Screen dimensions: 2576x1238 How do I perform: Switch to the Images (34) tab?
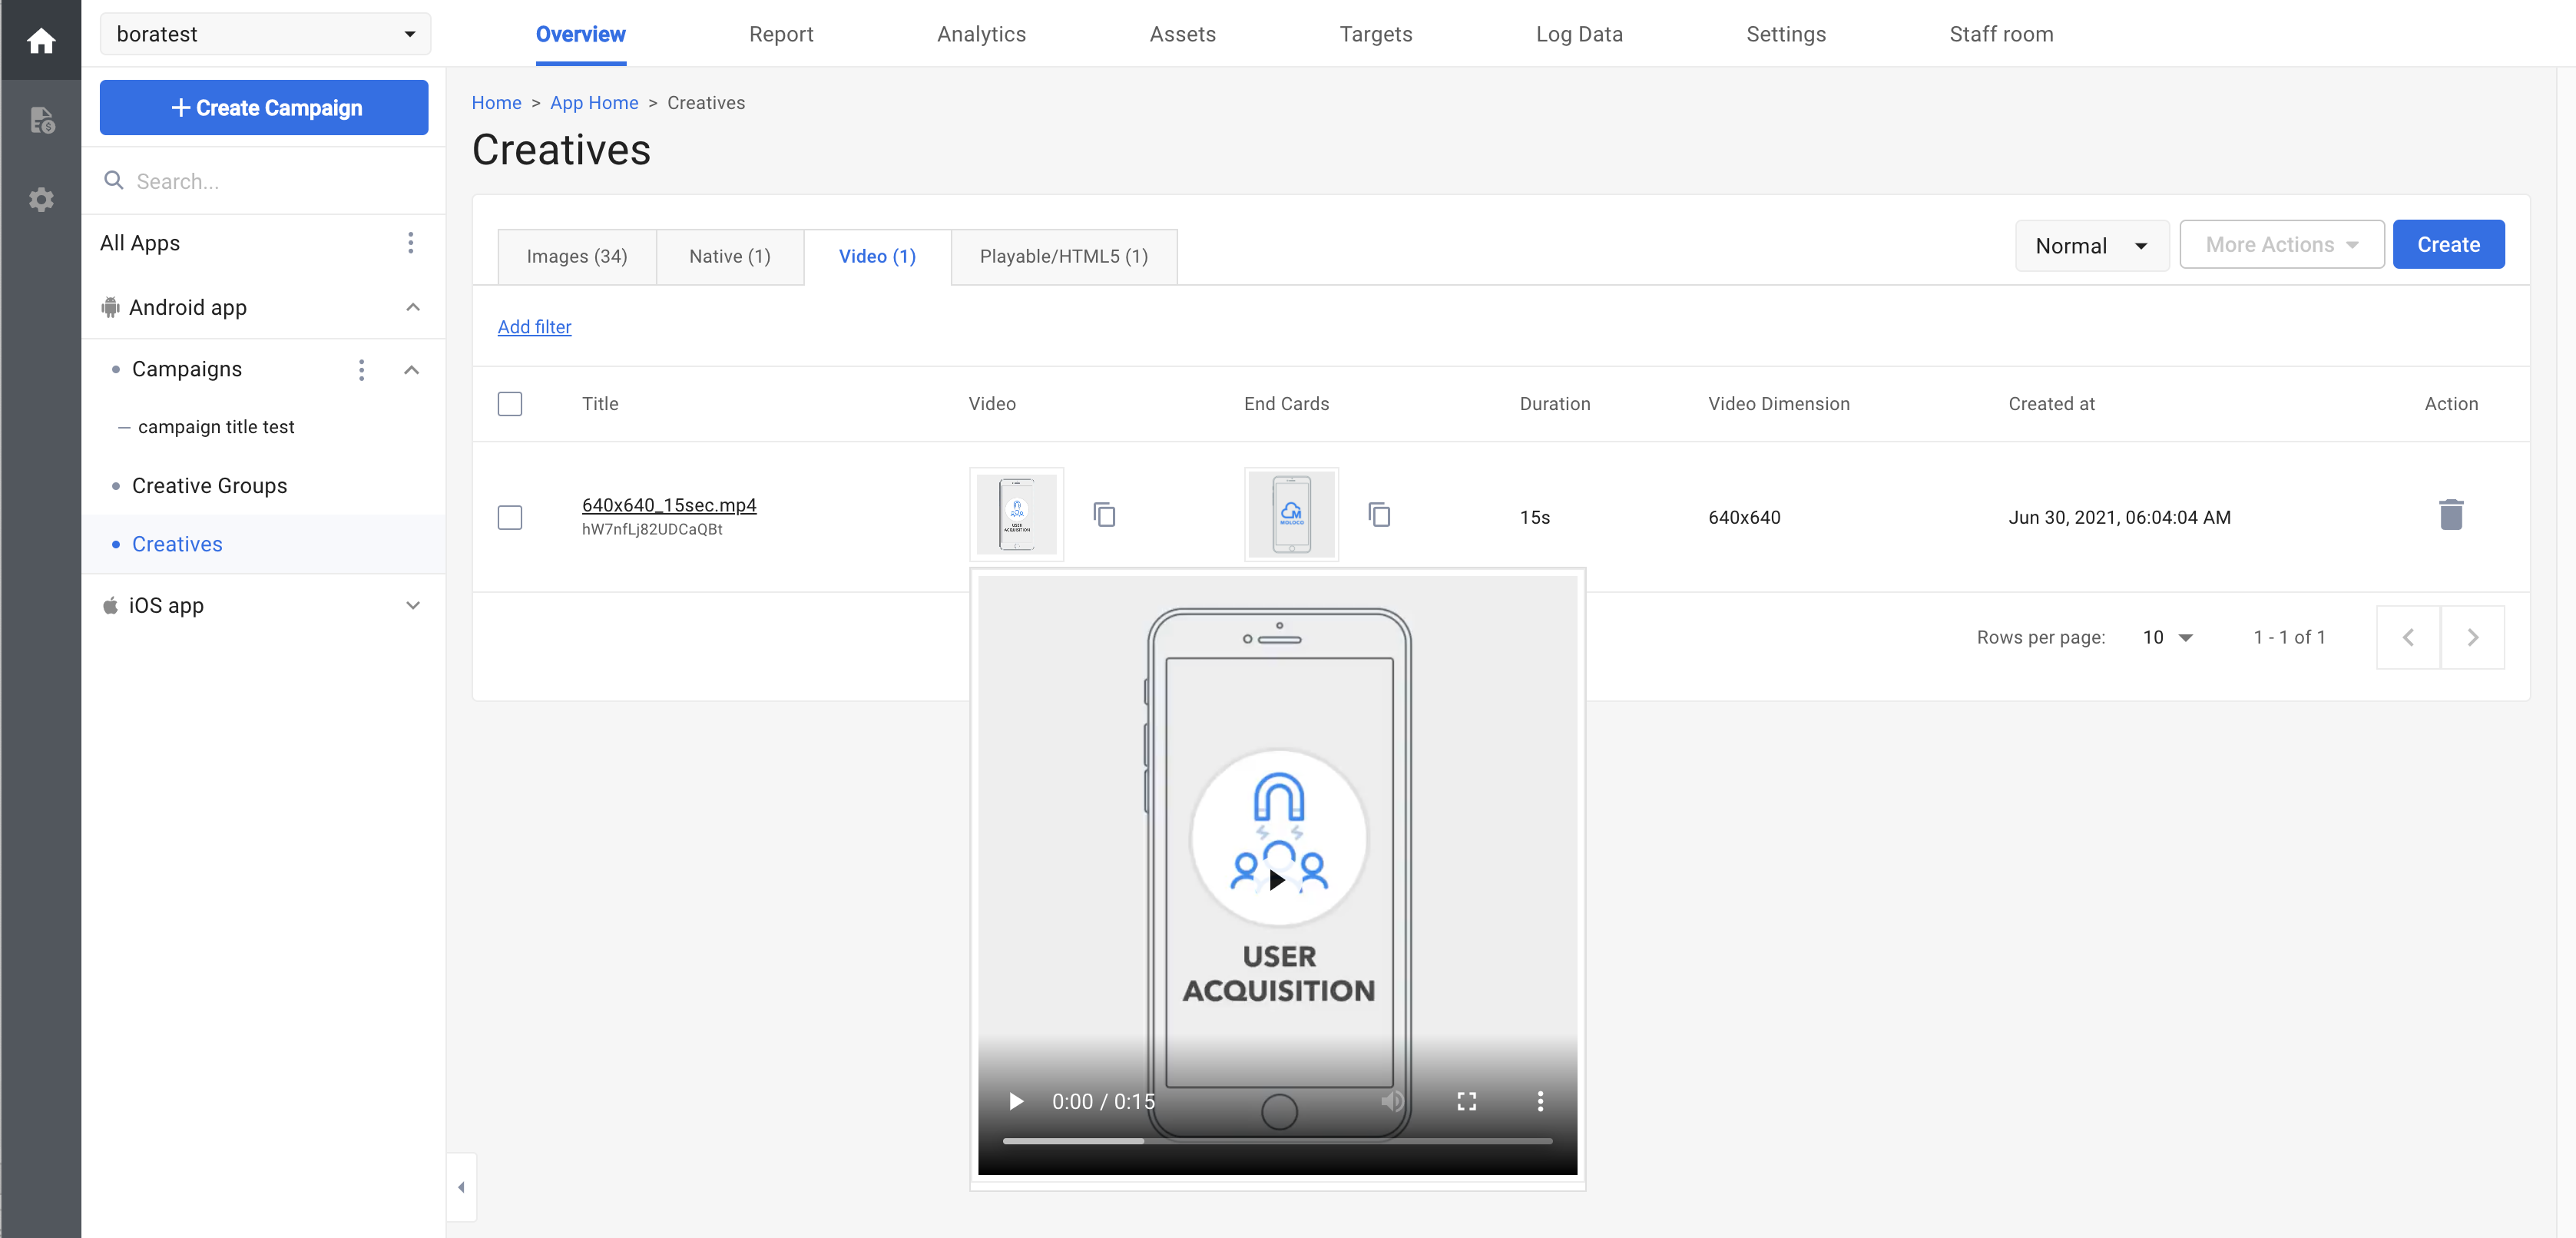pyautogui.click(x=577, y=256)
